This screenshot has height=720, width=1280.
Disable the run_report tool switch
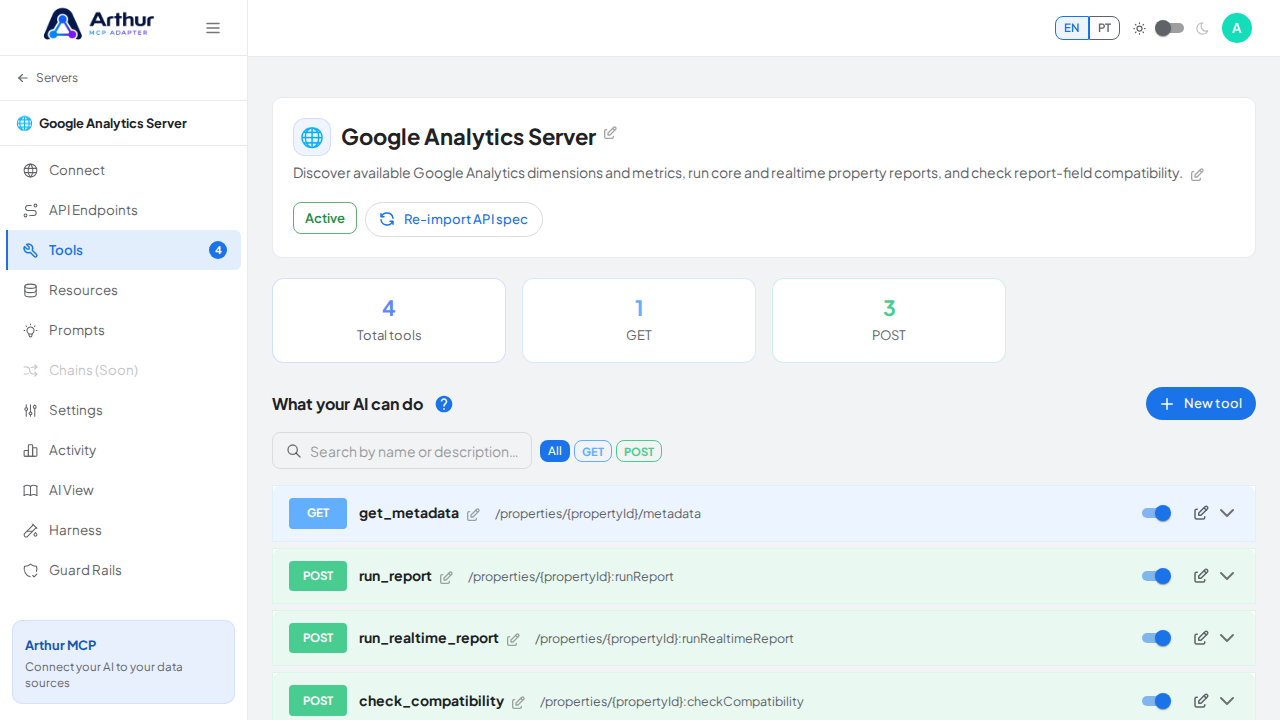(1157, 576)
